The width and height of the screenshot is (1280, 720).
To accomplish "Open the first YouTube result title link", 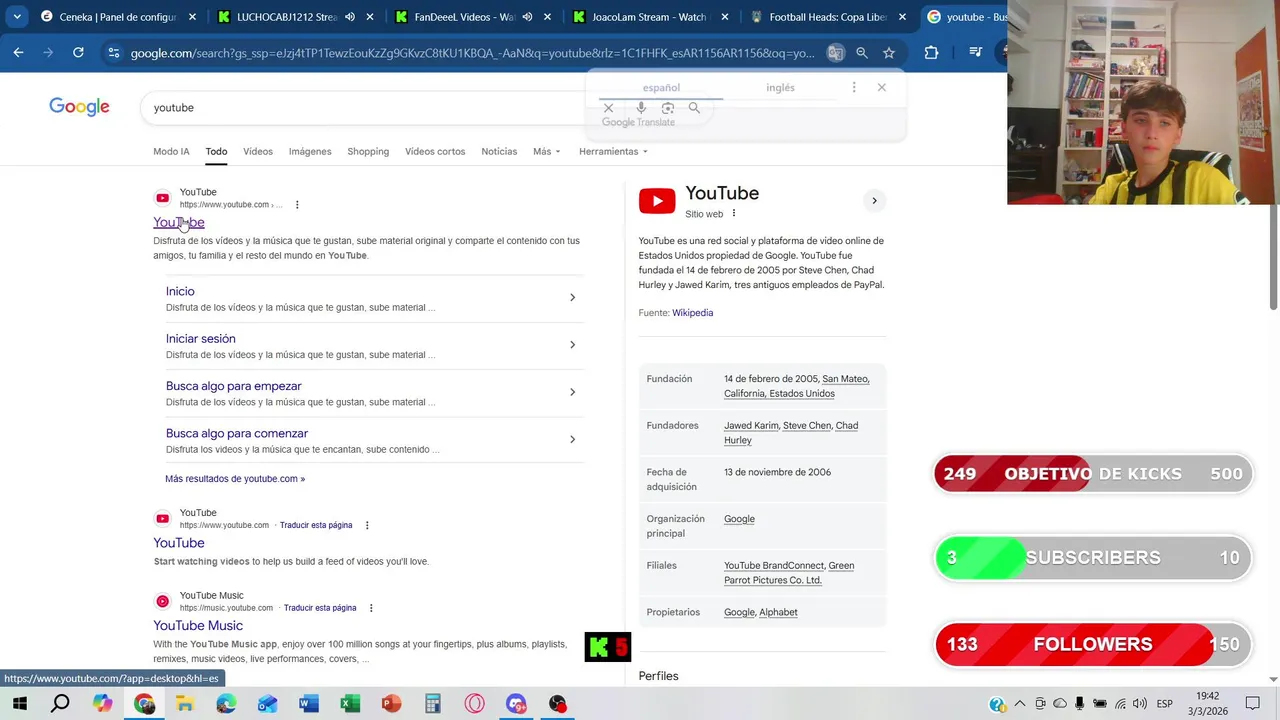I will pyautogui.click(x=179, y=222).
